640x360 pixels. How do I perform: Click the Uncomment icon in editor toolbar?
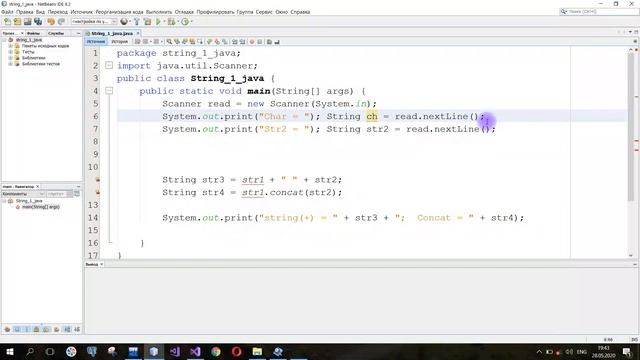(277, 42)
